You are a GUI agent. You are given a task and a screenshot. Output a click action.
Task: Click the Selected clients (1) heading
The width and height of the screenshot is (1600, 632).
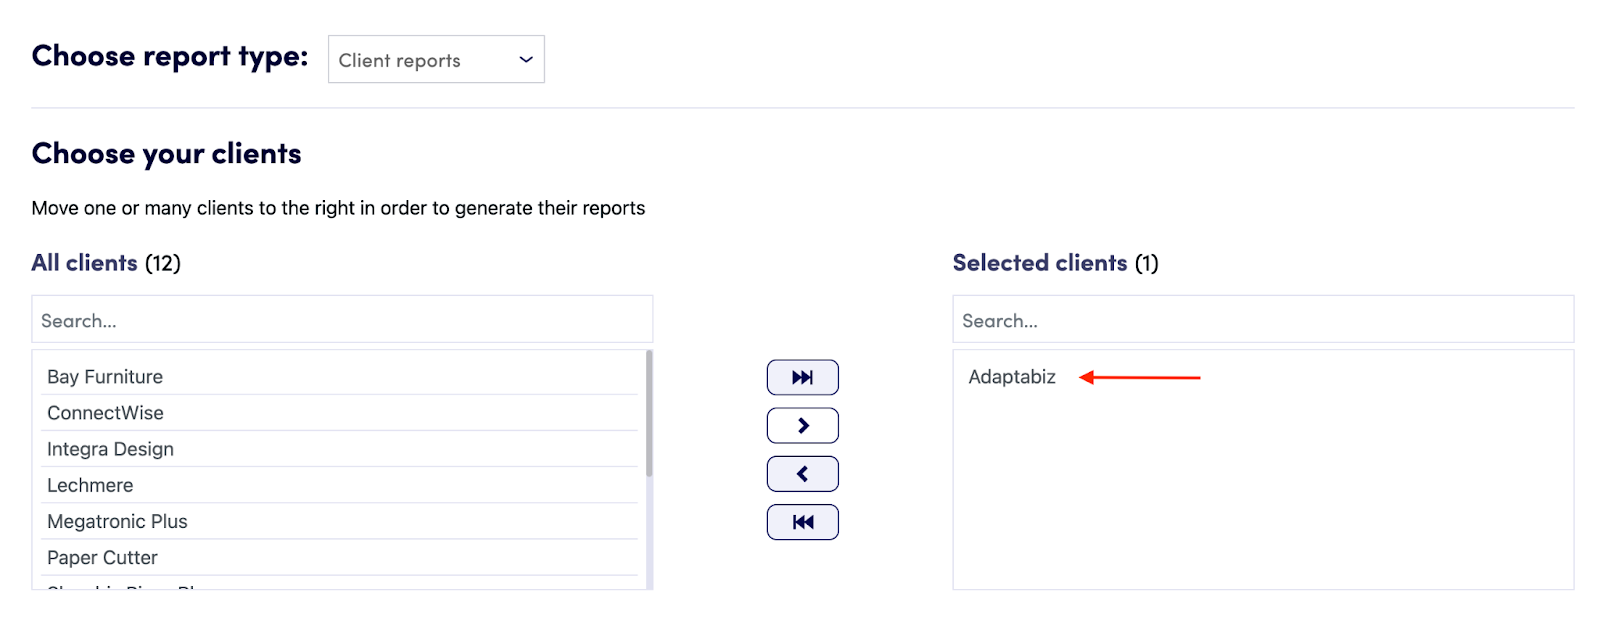tap(1055, 263)
